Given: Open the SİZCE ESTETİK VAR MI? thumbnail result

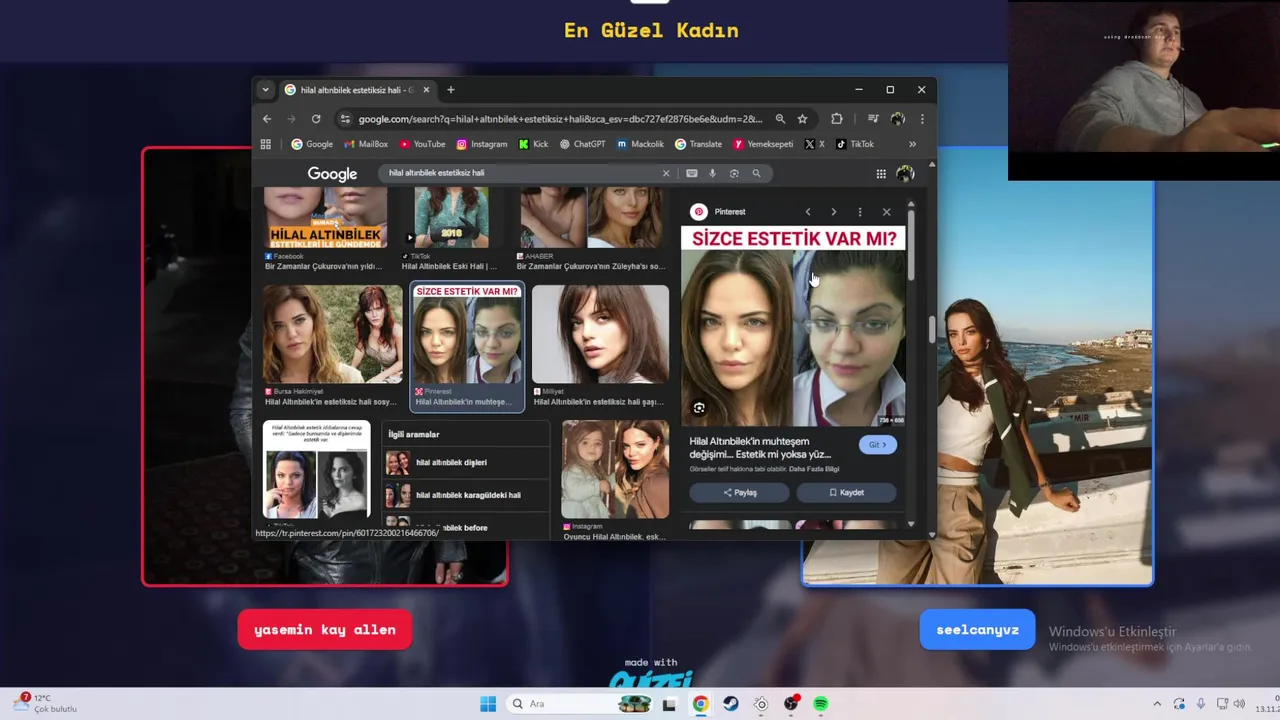Looking at the screenshot, I should (467, 334).
